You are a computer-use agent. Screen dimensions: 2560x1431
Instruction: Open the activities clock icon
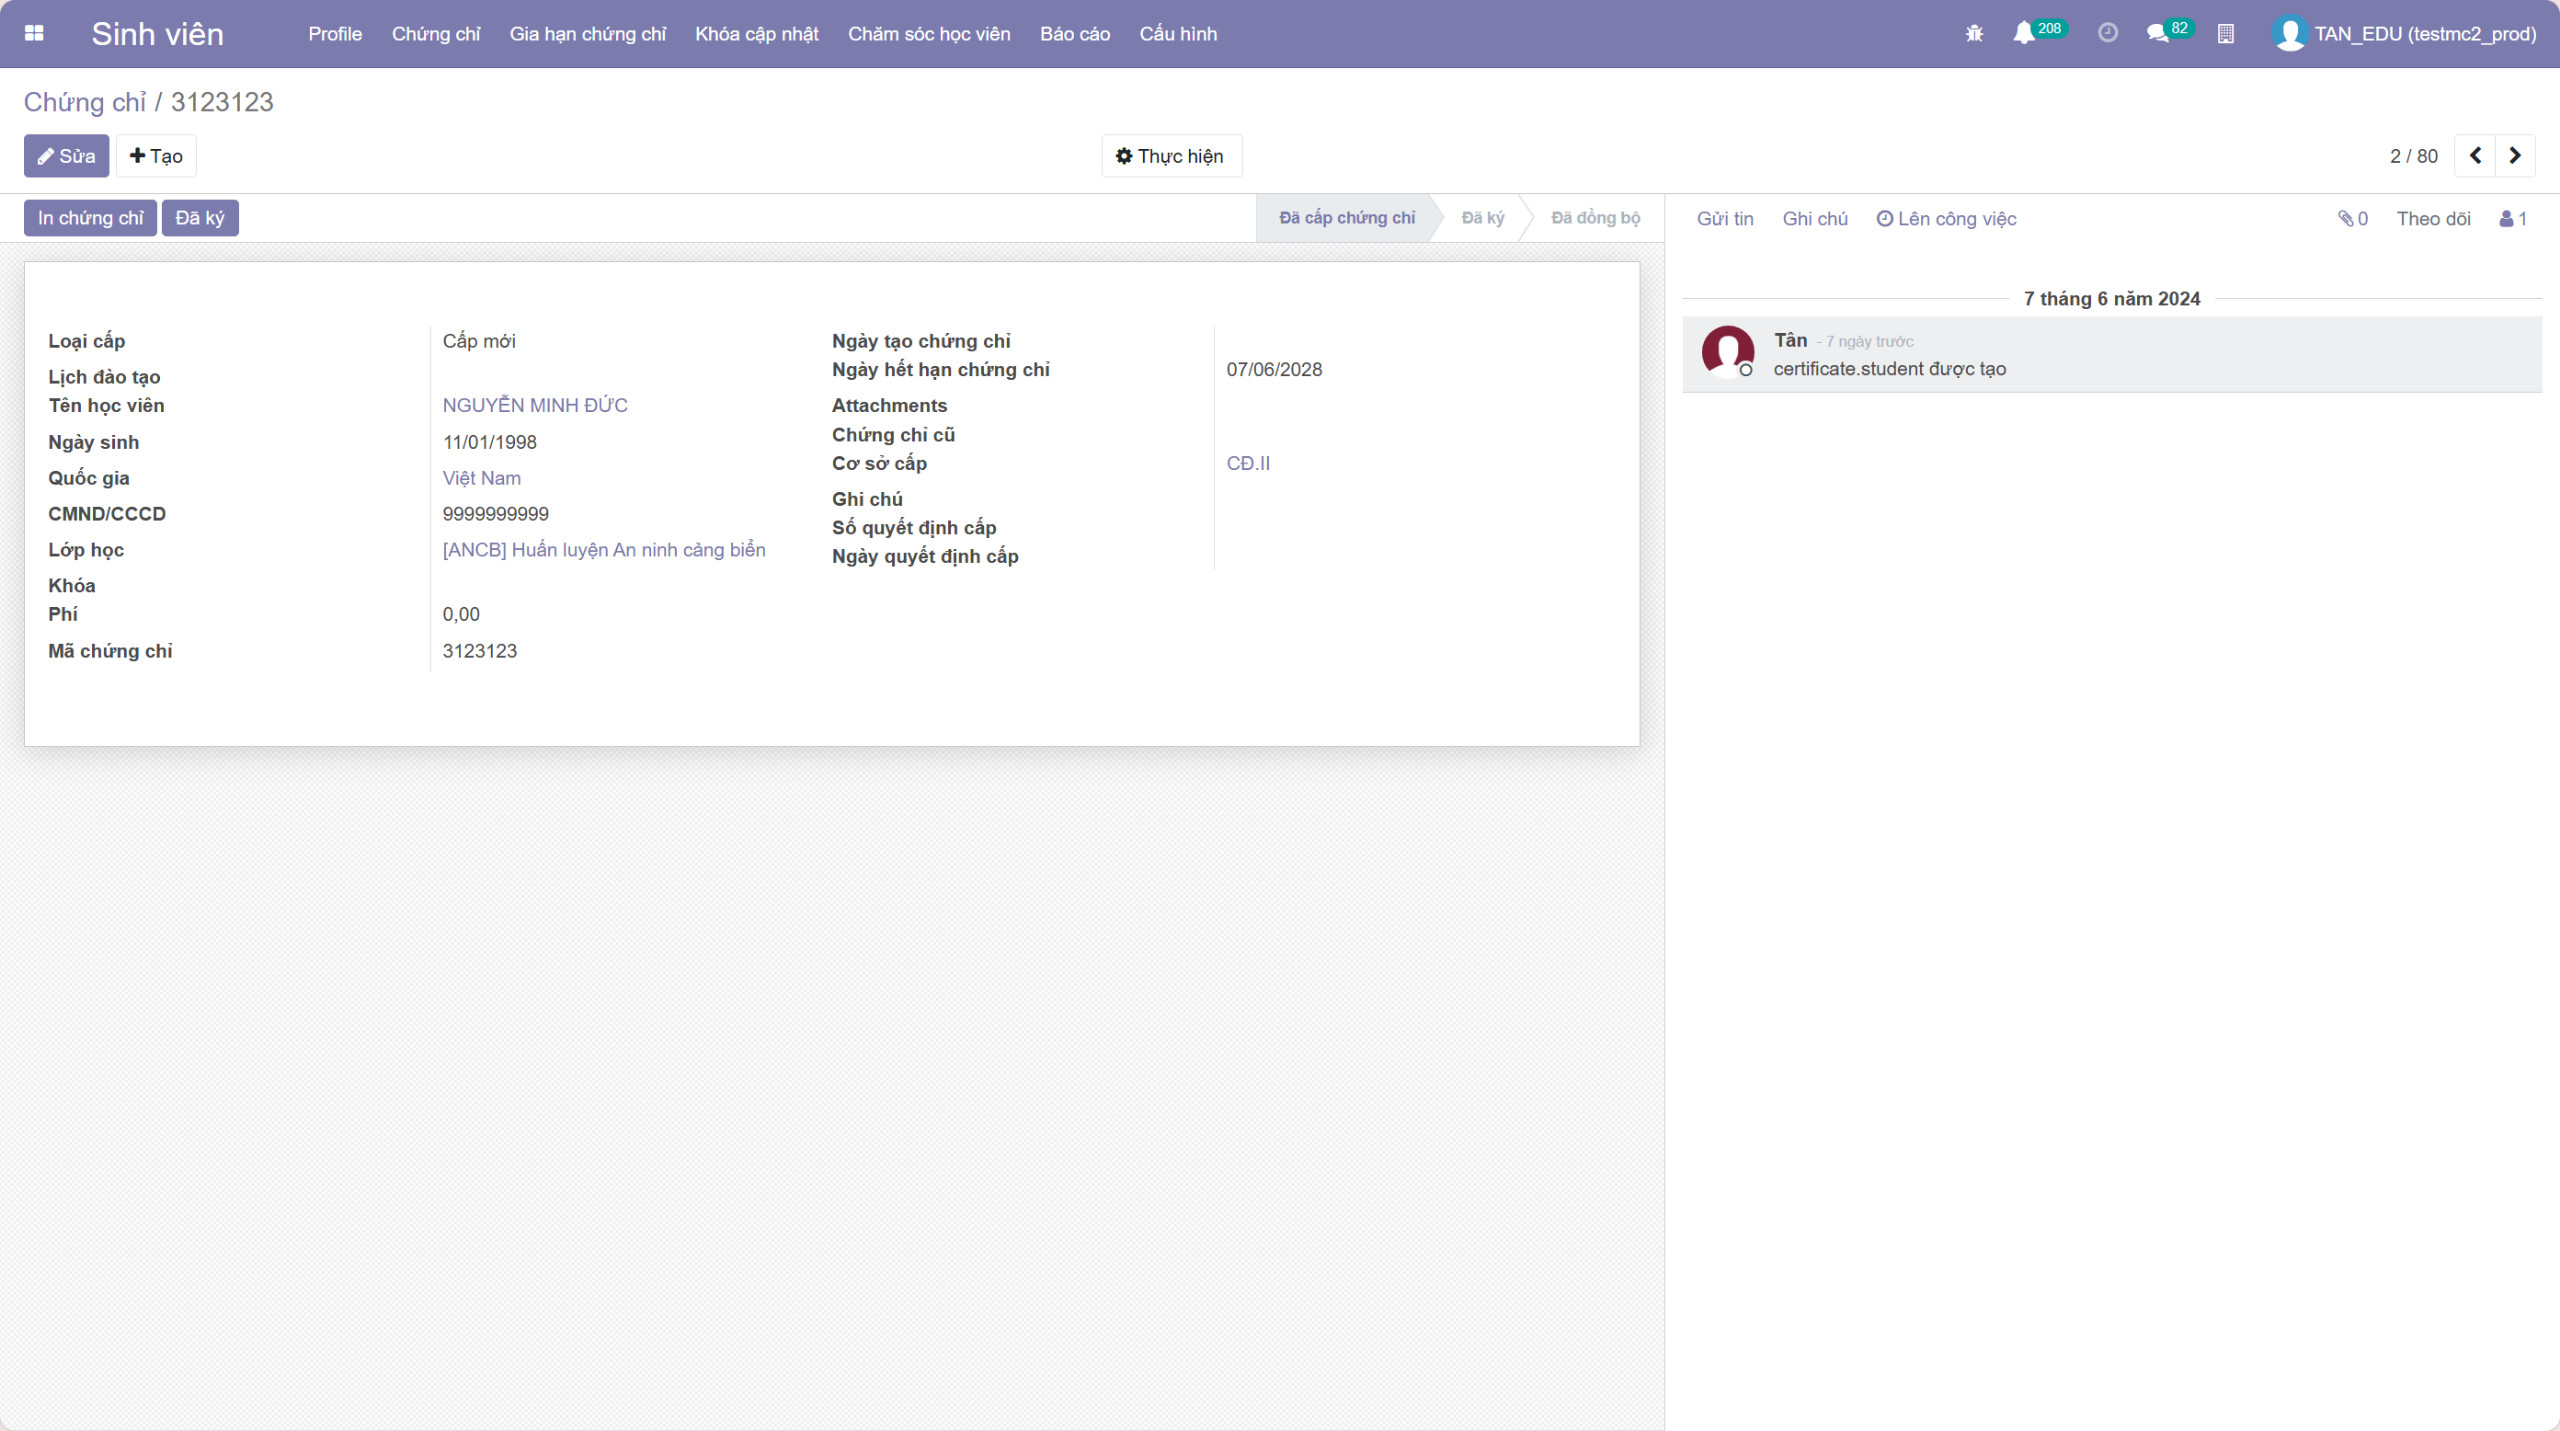pyautogui.click(x=2108, y=33)
